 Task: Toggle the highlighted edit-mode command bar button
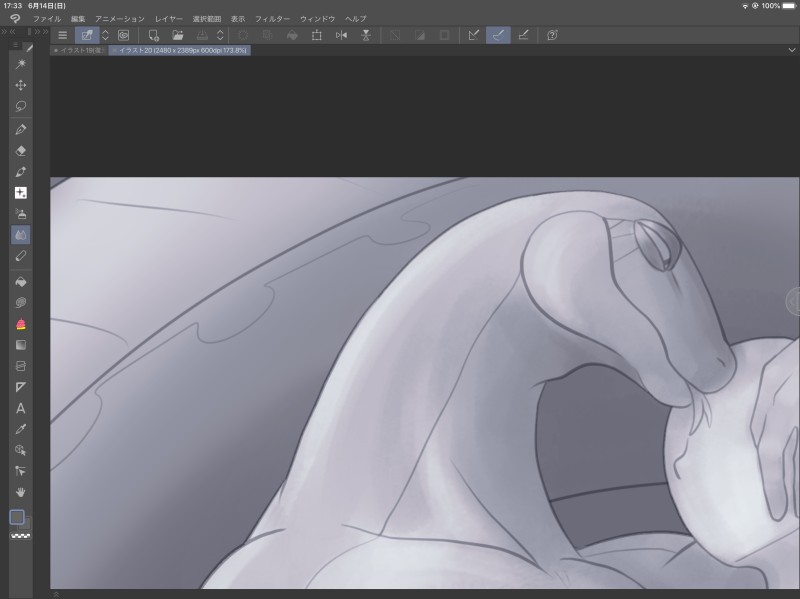87,35
